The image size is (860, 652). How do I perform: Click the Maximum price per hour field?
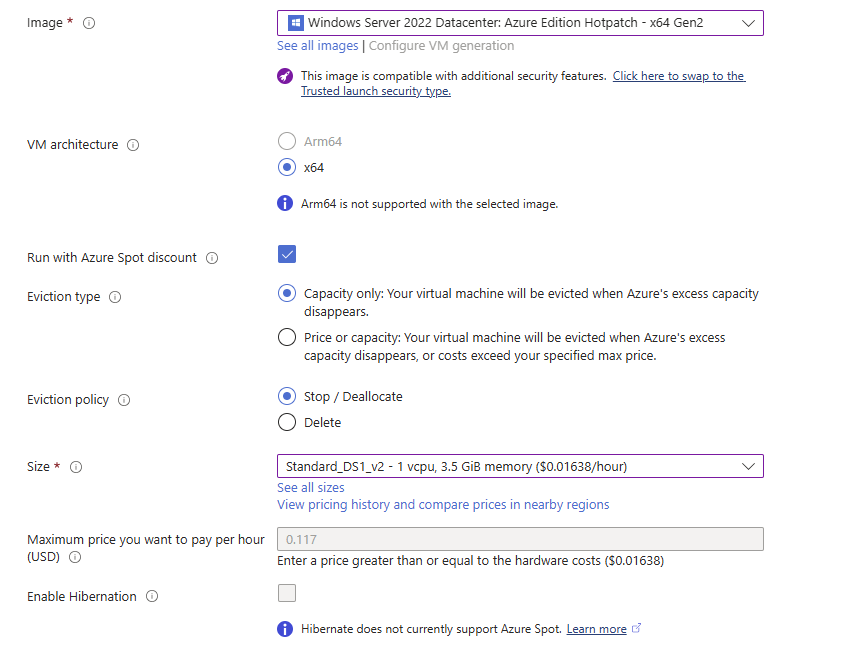pos(520,539)
